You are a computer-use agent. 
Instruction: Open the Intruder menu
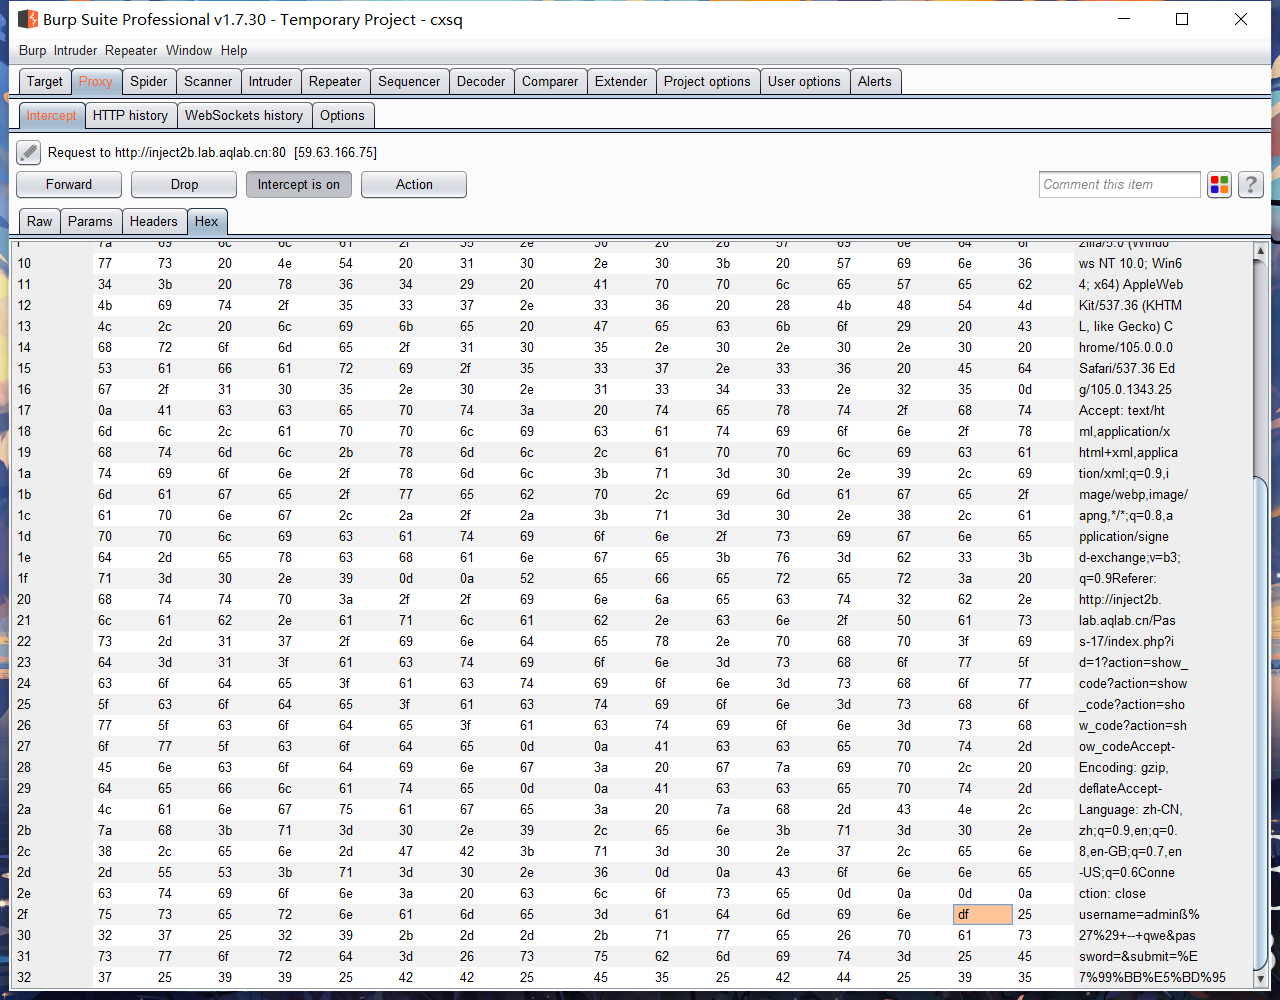[76, 50]
